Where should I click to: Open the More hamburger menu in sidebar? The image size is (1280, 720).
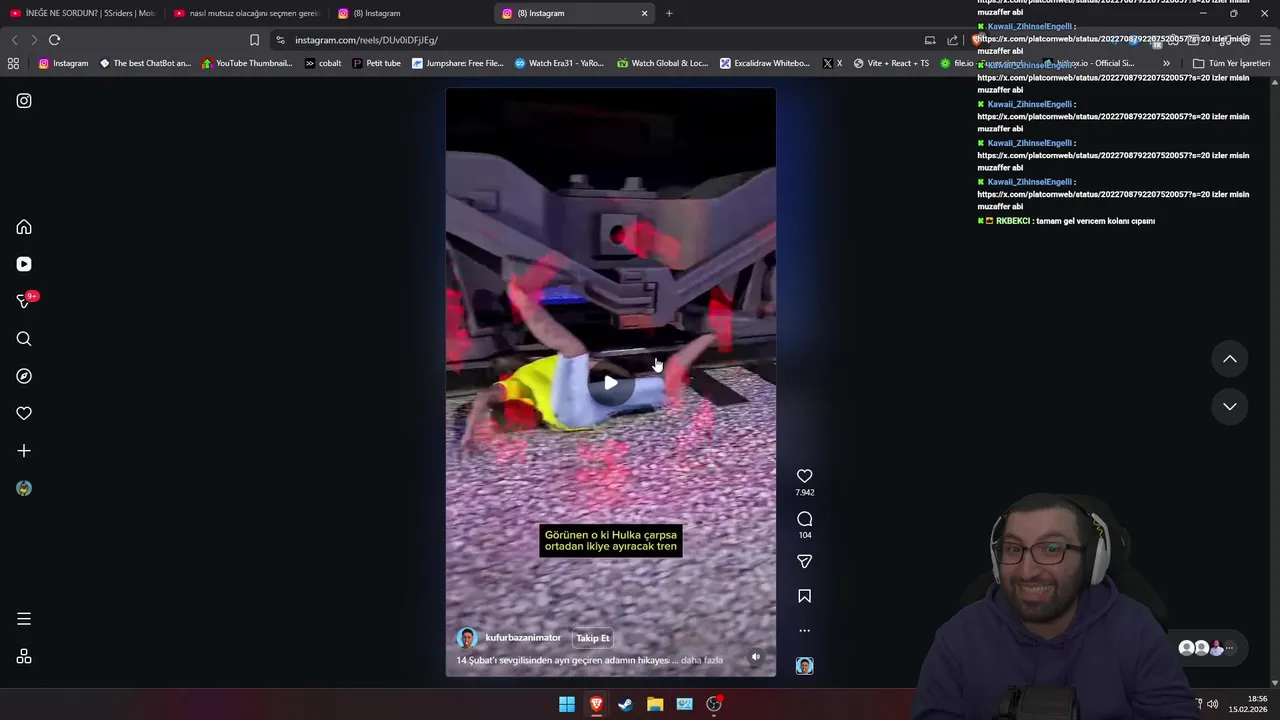[x=24, y=619]
